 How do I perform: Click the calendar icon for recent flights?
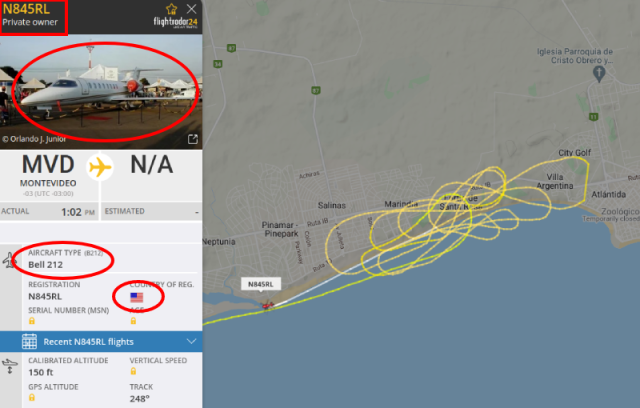click(x=29, y=341)
